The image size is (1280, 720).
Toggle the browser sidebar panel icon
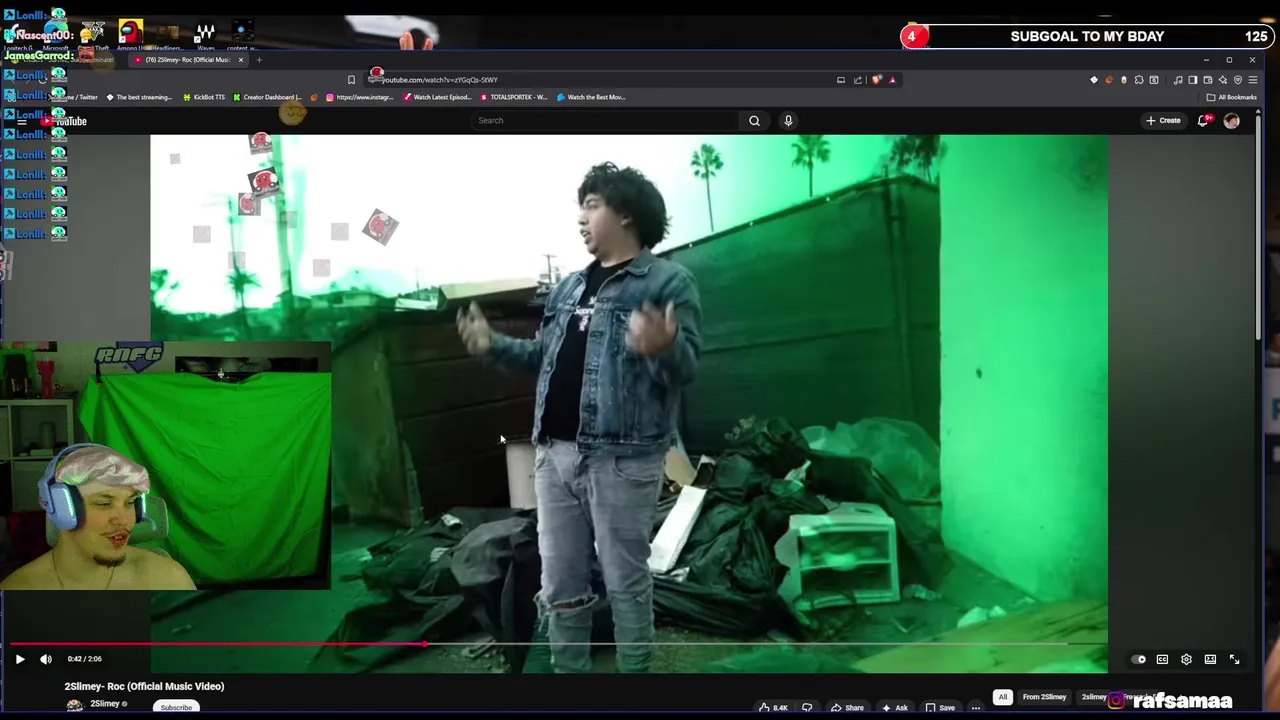coord(1193,80)
